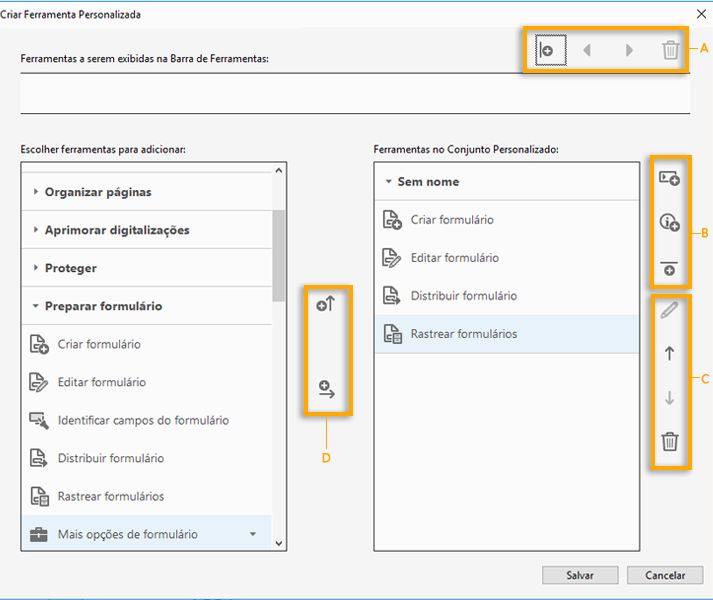Expand the Aprimorar digitalizações category
The width and height of the screenshot is (713, 600).
[x=116, y=230]
